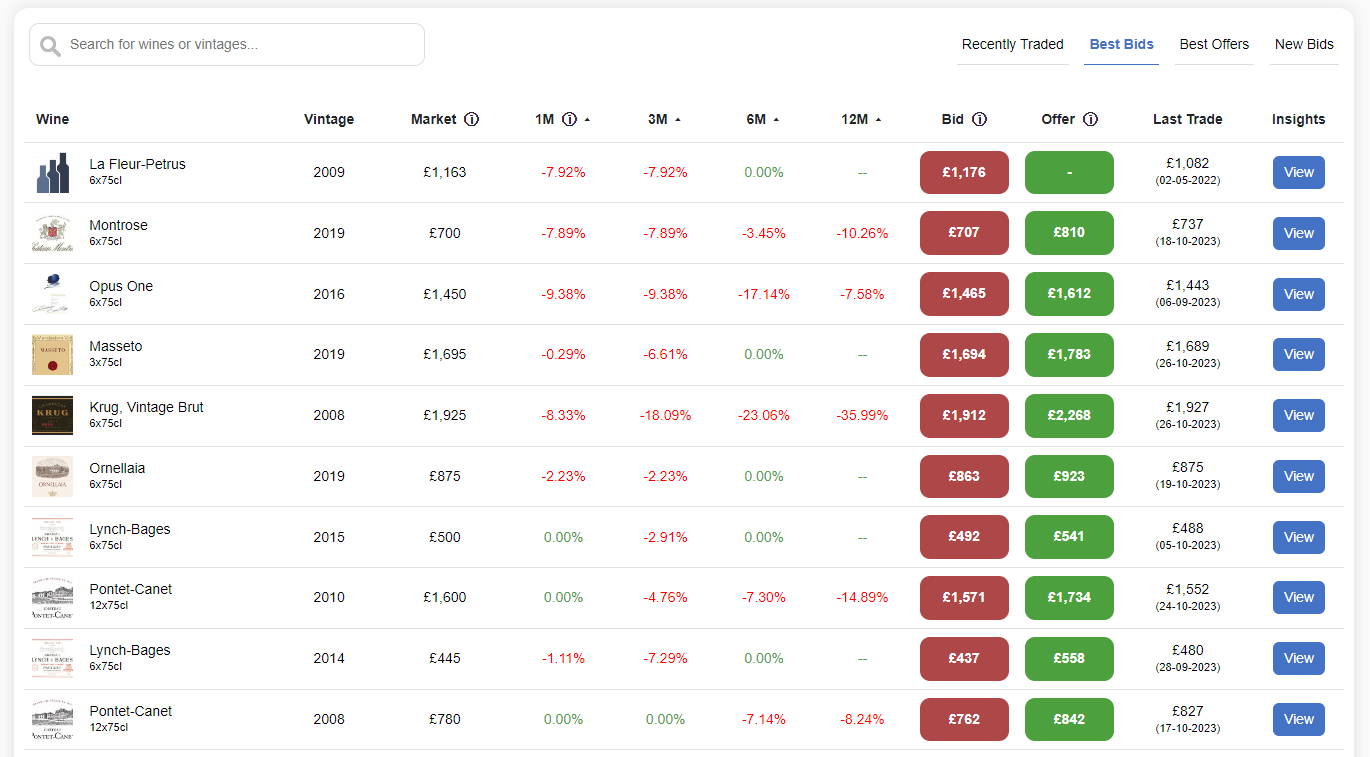Click the £492 Lynch-Bages bid
The height and width of the screenshot is (757, 1370).
click(964, 537)
